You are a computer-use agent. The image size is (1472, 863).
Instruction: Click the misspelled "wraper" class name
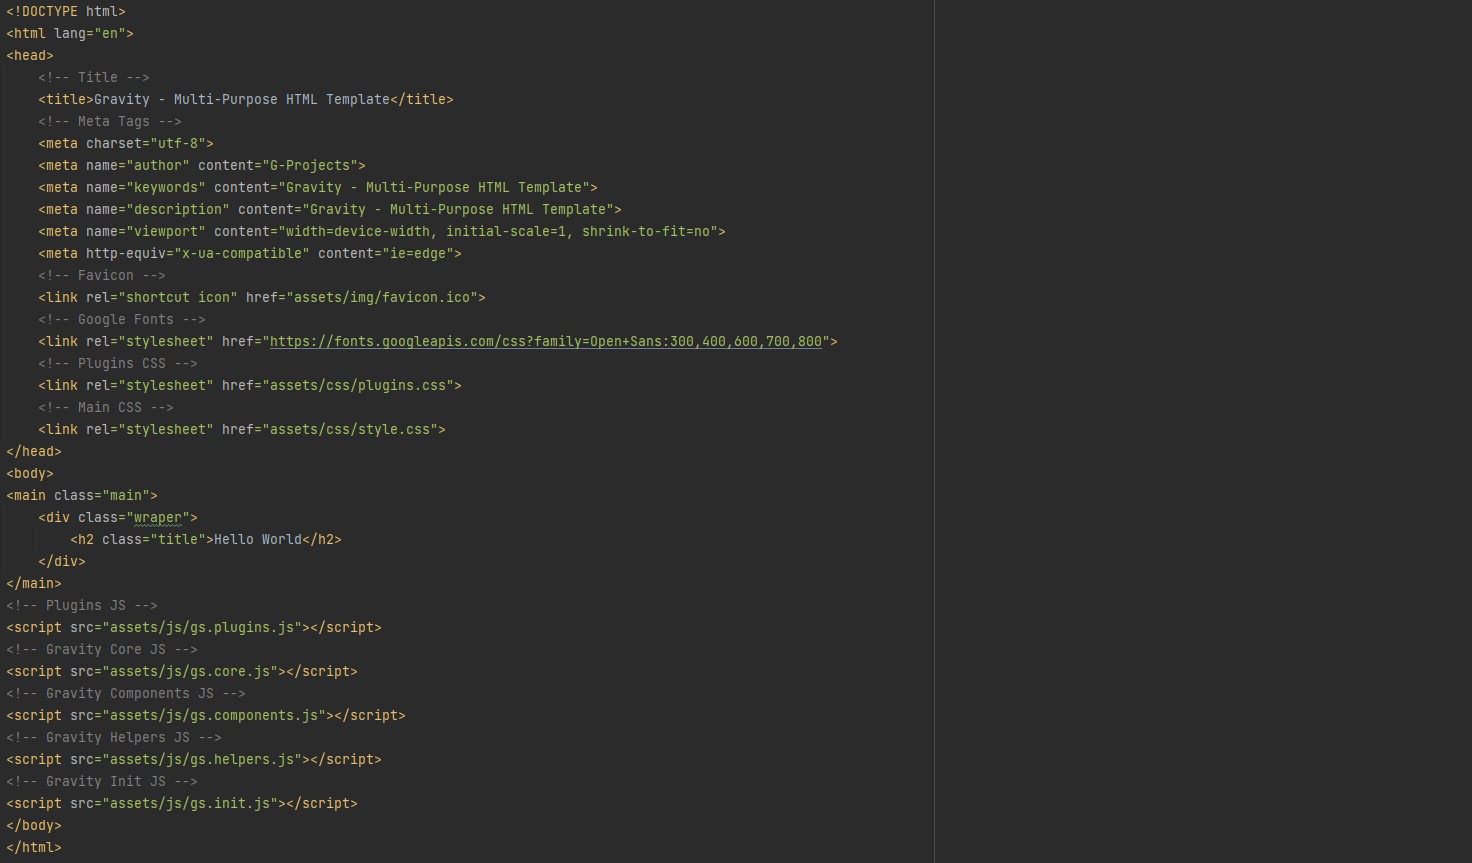(x=158, y=518)
